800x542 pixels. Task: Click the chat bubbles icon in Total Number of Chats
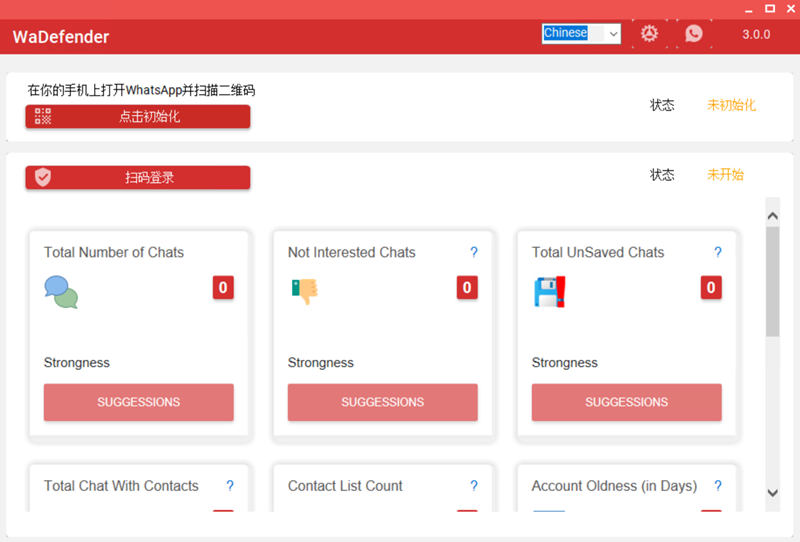pyautogui.click(x=61, y=292)
